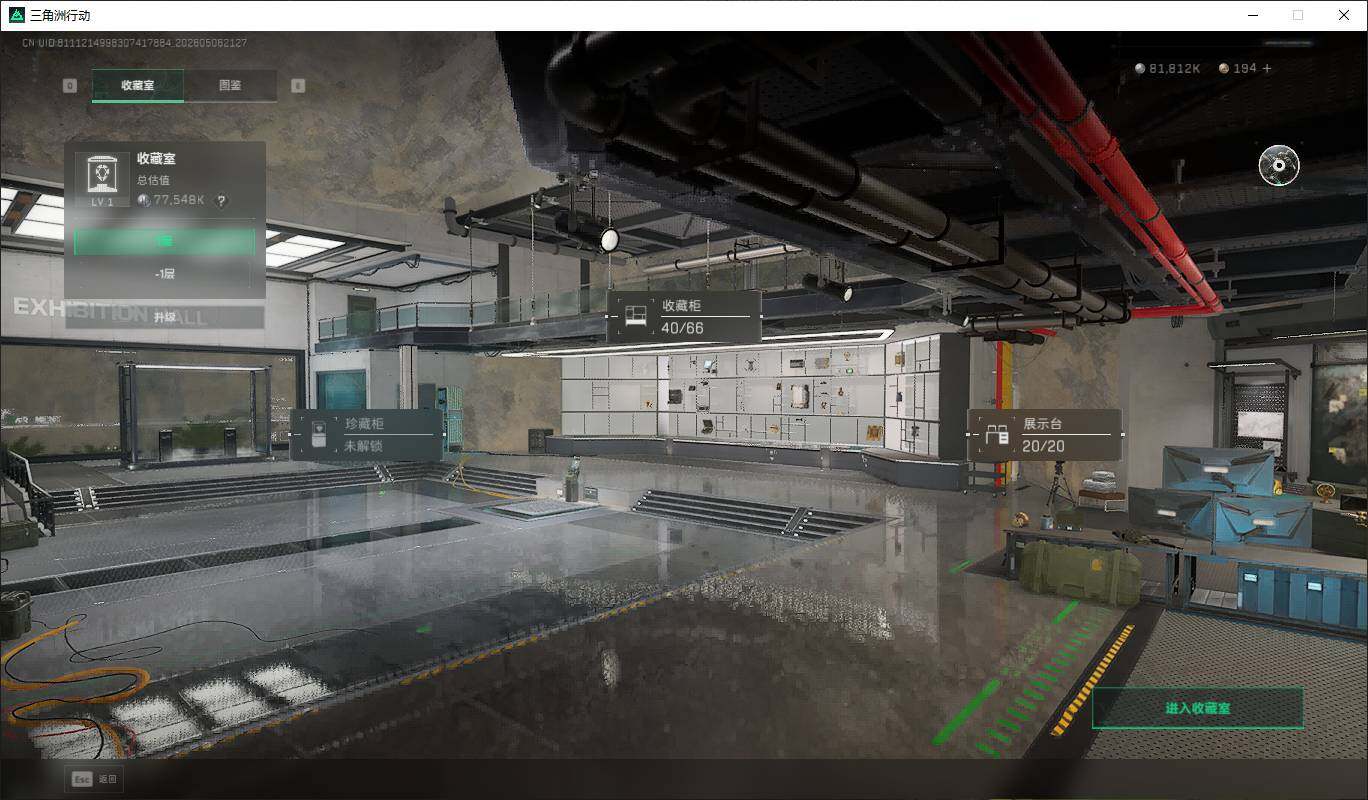The image size is (1368, 800).
Task: Add more currency with the plus sign
Action: [x=1267, y=68]
